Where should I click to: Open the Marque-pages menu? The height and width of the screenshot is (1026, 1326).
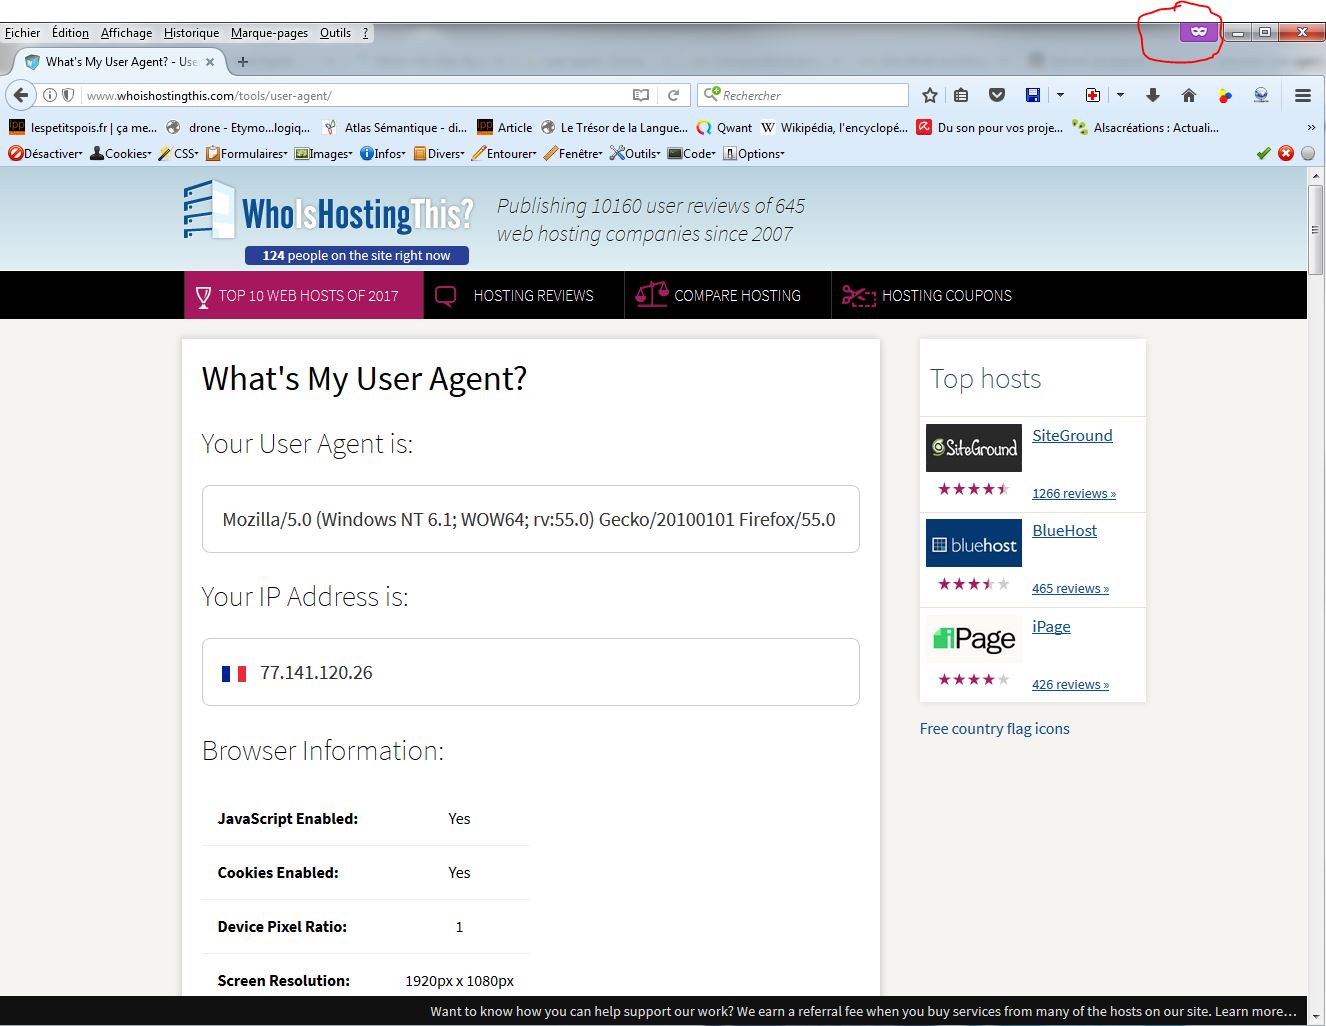(269, 33)
